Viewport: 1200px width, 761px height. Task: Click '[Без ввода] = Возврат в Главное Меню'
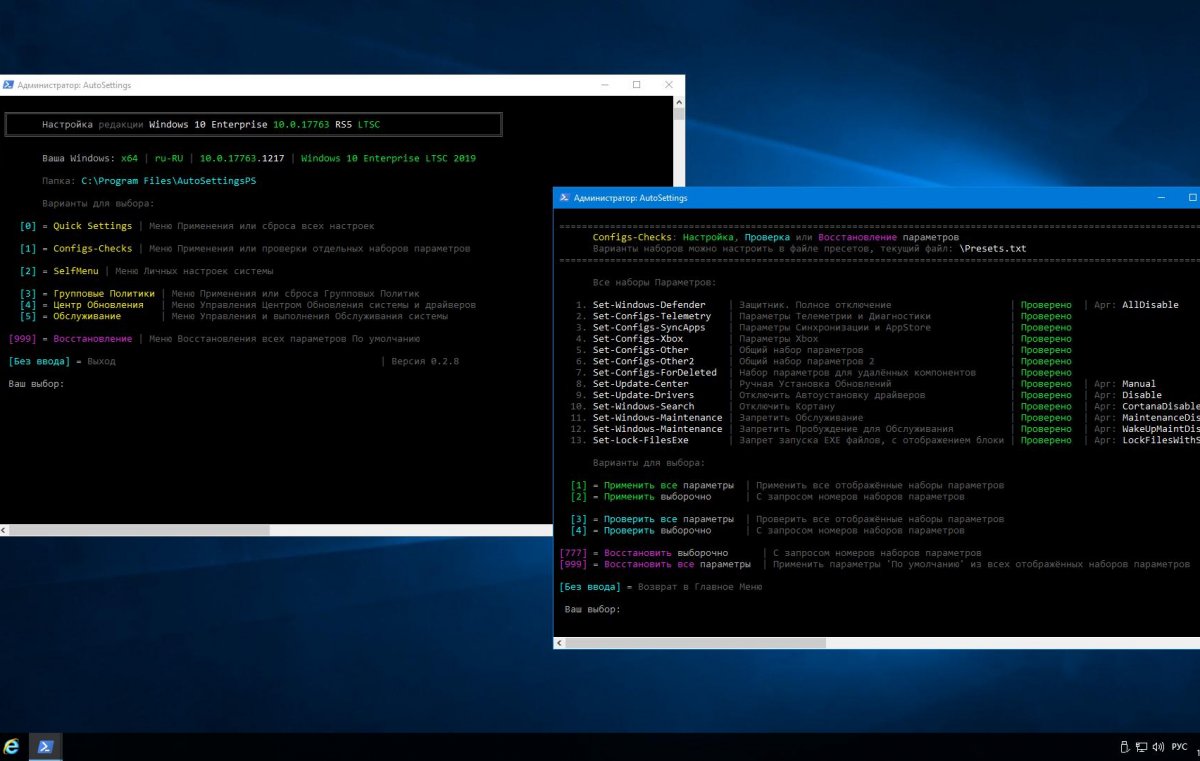tap(660, 587)
